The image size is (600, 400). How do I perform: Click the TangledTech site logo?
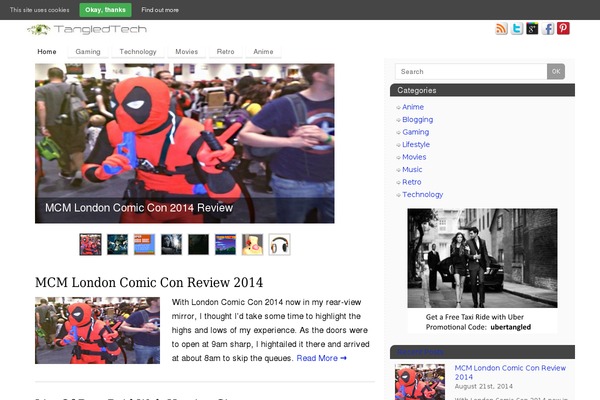tap(87, 29)
